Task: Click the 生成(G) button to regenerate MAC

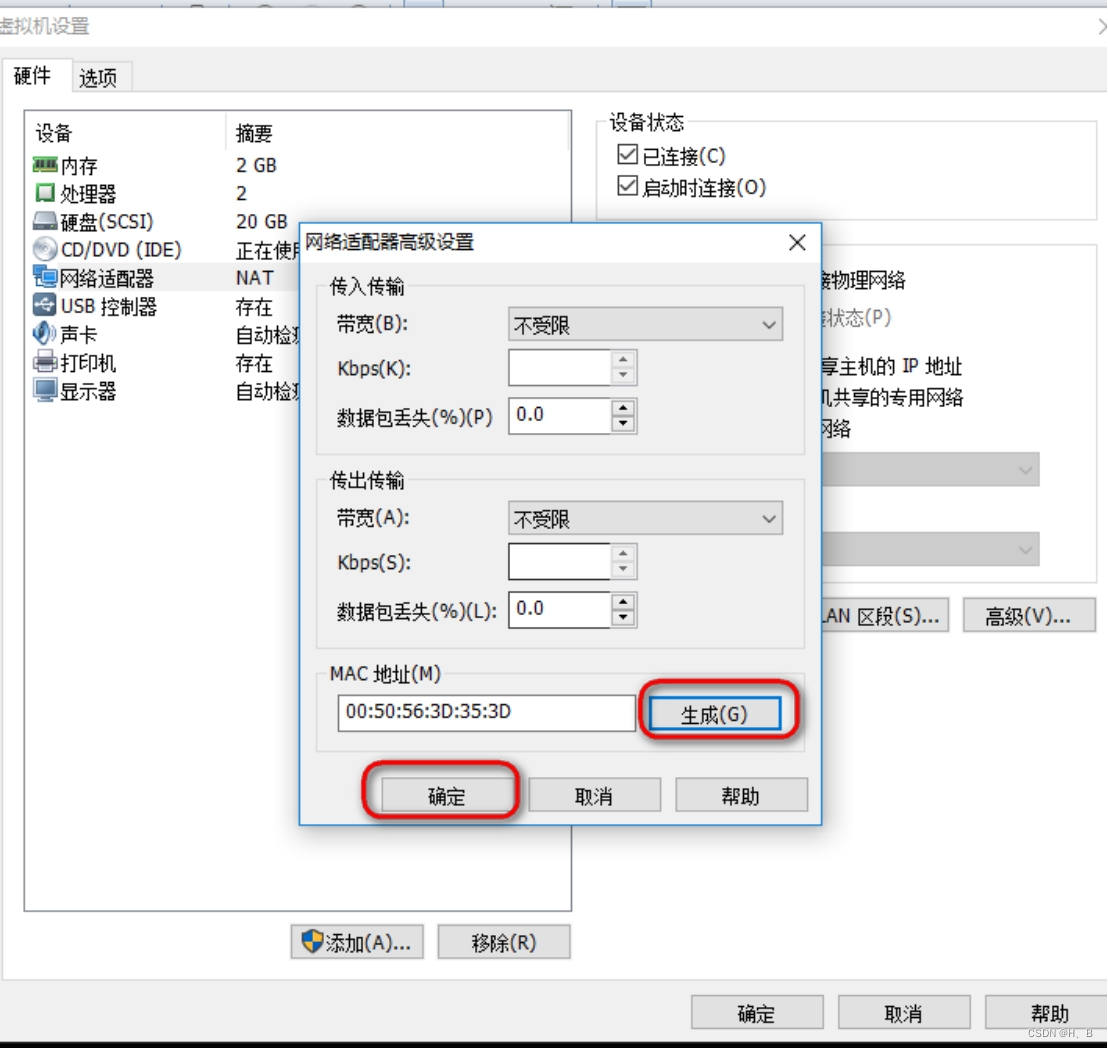Action: coord(716,713)
